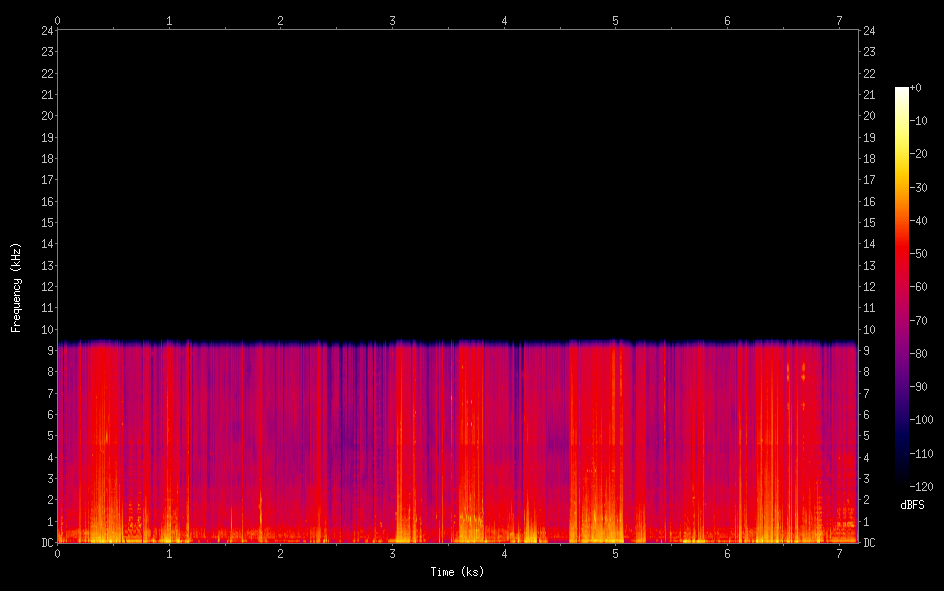Click the 24 kHz tick on left frequency axis
The image size is (944, 591).
[46, 30]
